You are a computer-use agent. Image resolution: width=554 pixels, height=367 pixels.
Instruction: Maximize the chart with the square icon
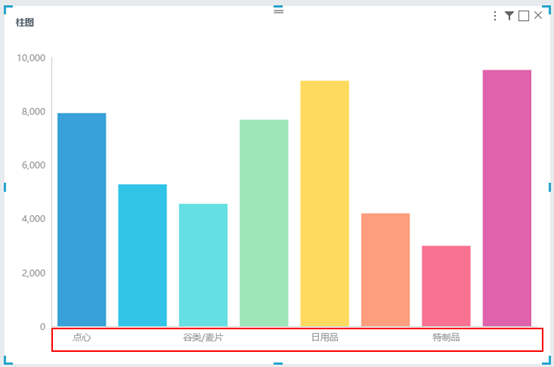(x=524, y=16)
